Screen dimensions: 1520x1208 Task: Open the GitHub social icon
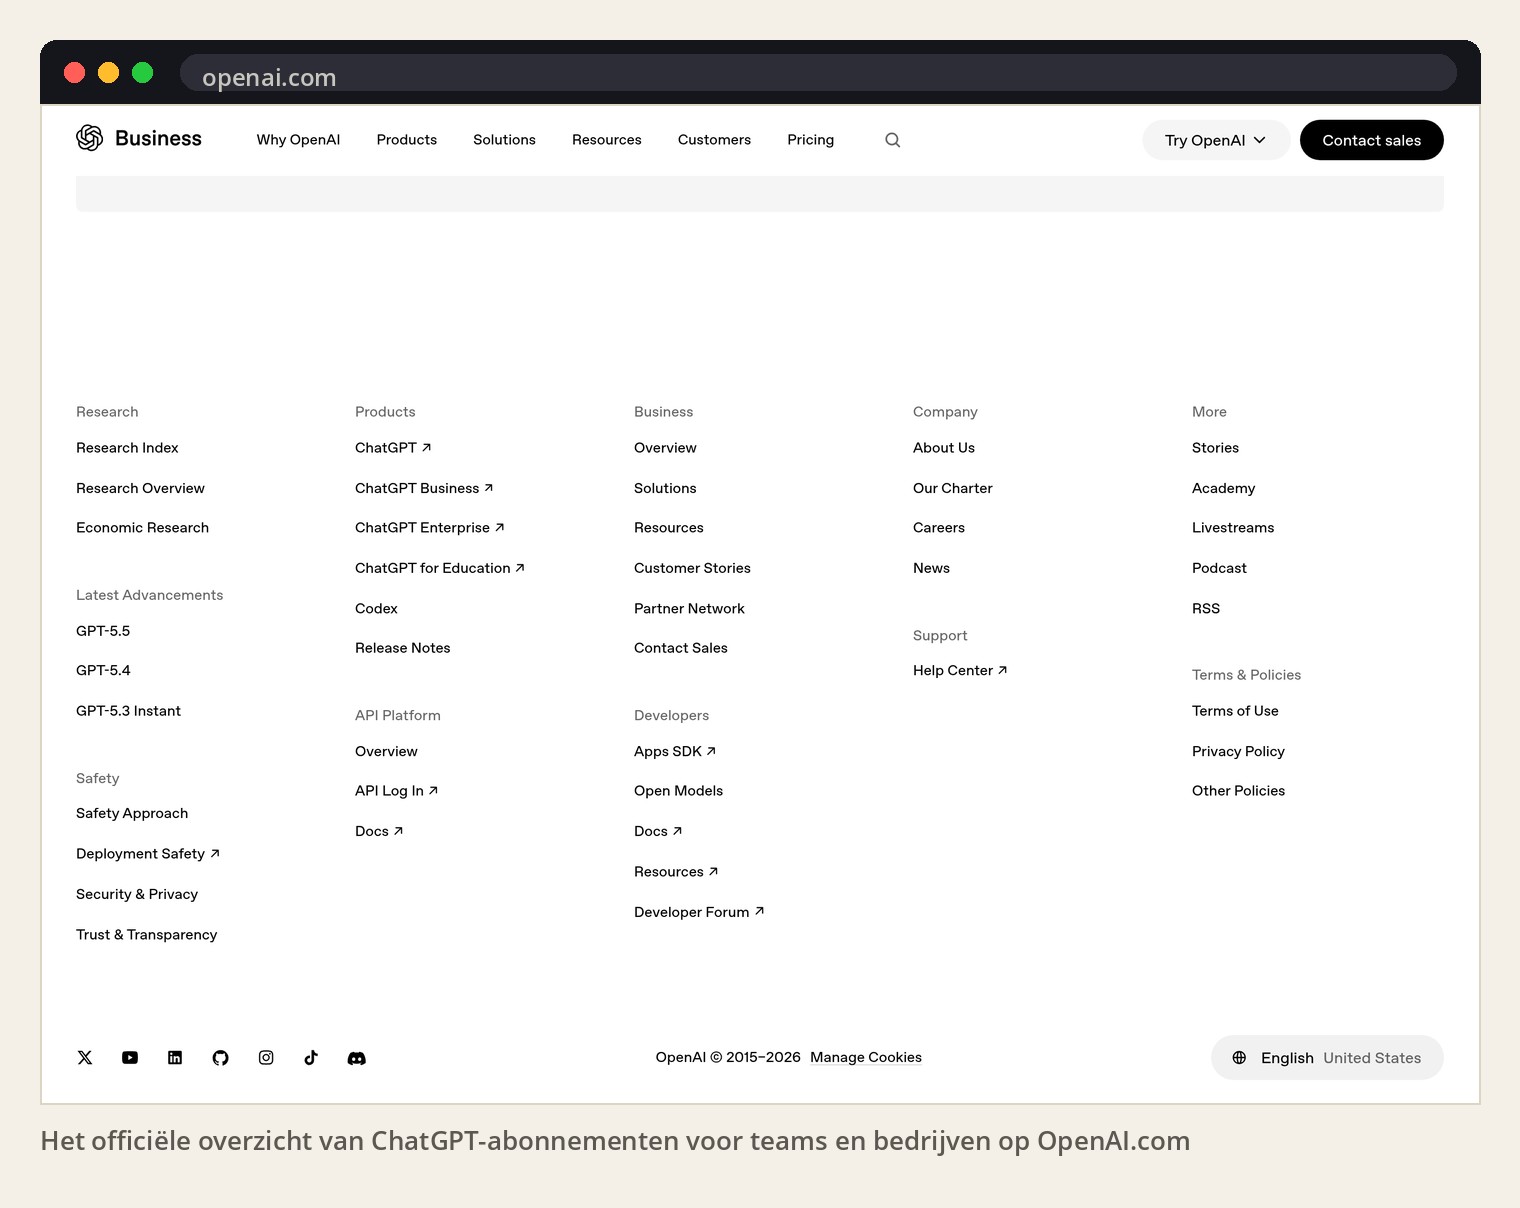tap(221, 1058)
